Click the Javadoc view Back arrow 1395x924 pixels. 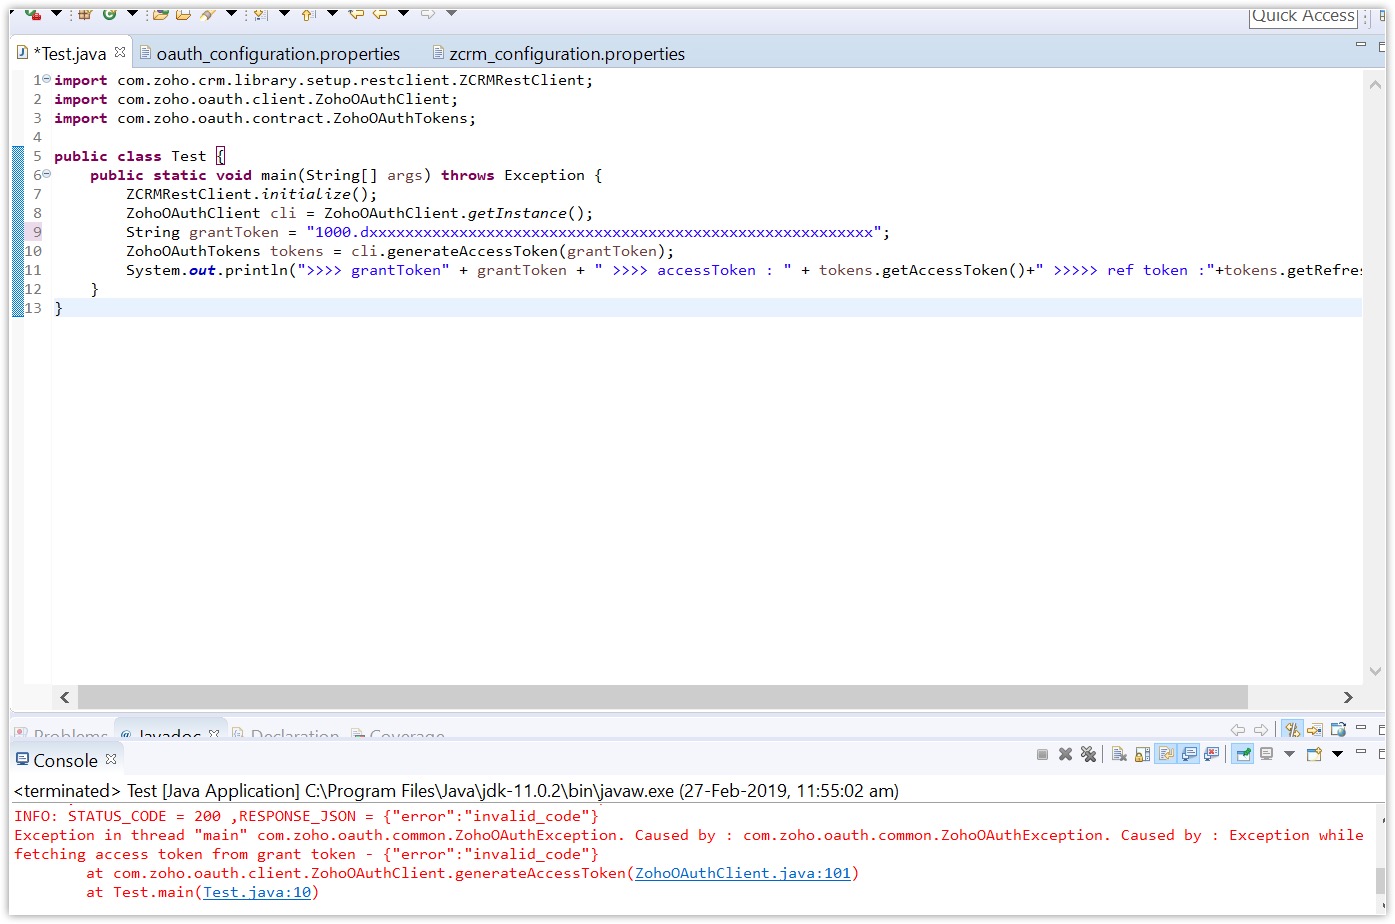click(1238, 730)
